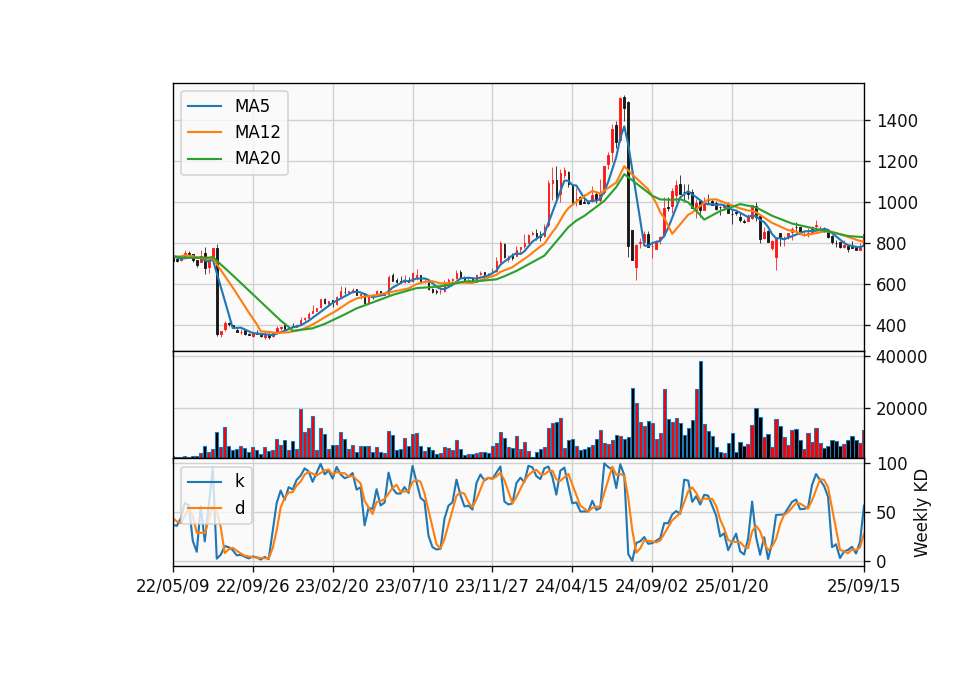Click the 20000 volume axis label
This screenshot has width=960, height=690.
tap(902, 409)
